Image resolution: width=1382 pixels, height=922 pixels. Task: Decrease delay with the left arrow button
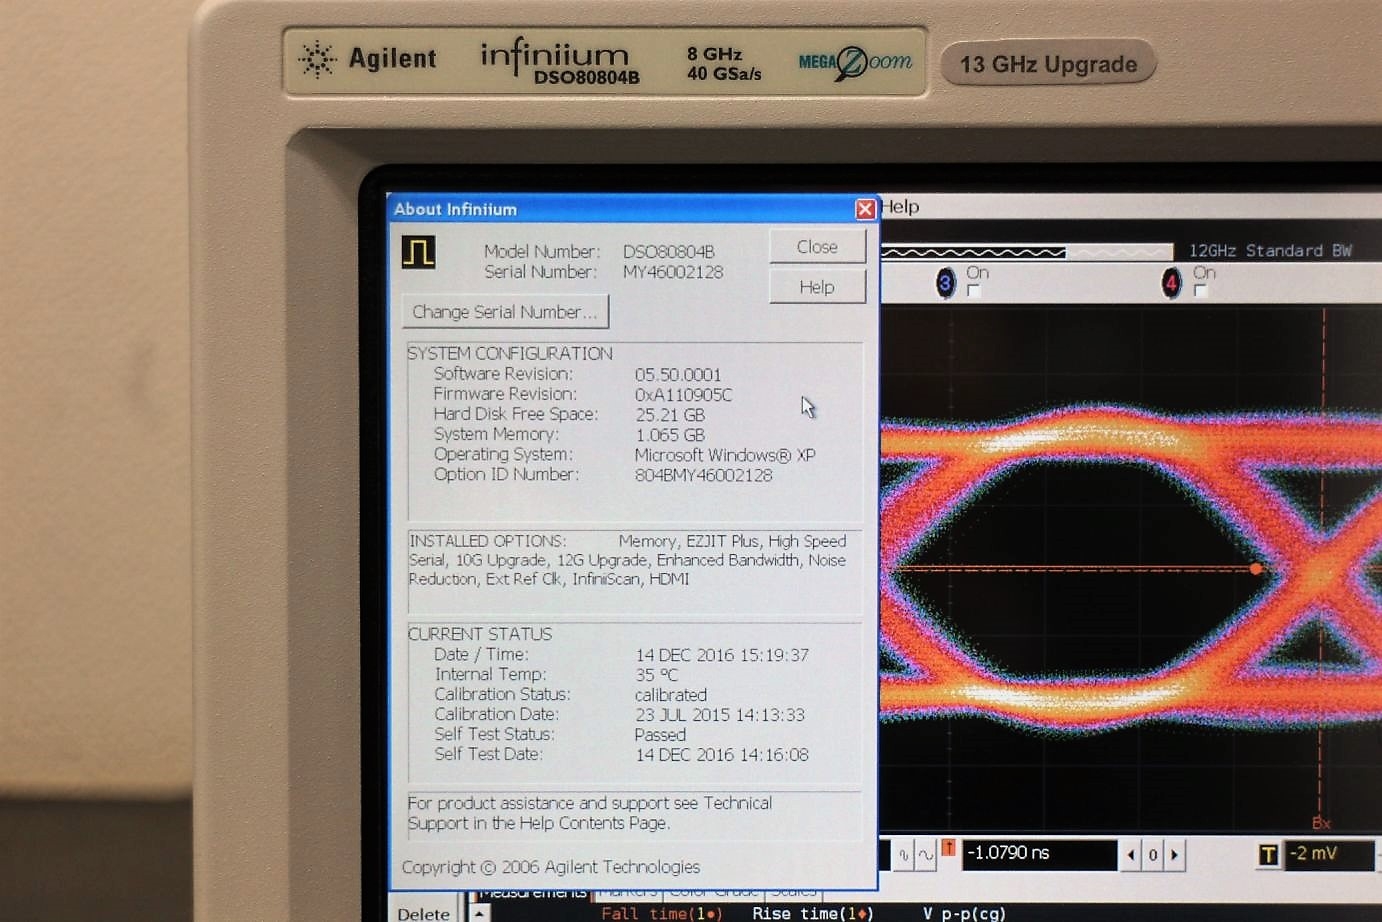[x=1131, y=855]
